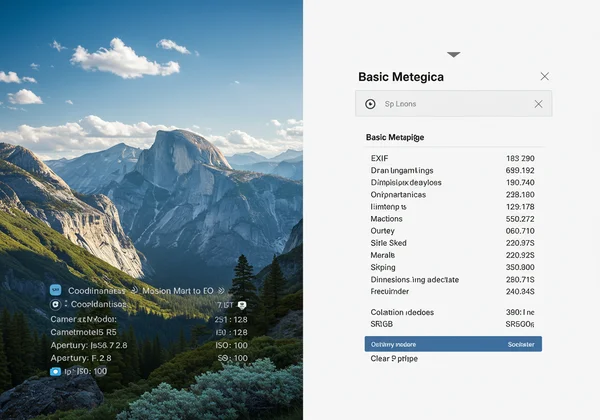Select the Freclimder metadata row

(x=453, y=292)
